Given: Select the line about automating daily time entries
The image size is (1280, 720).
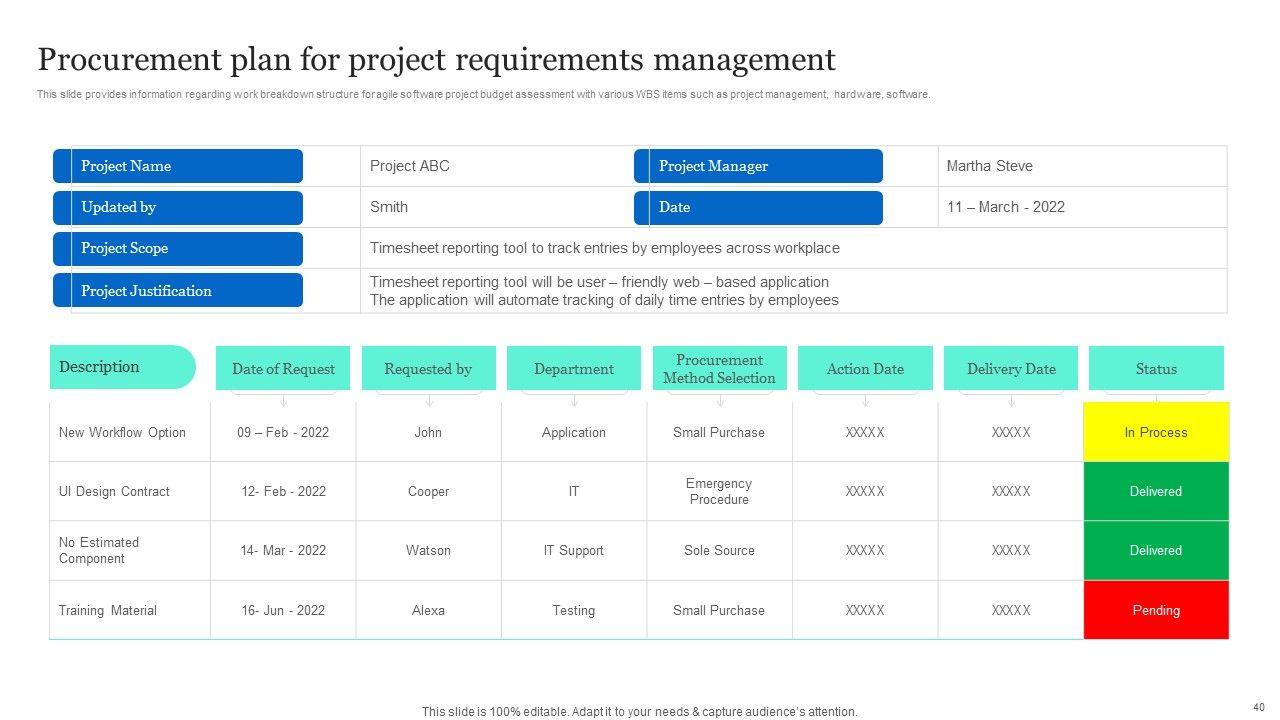Looking at the screenshot, I should (604, 300).
